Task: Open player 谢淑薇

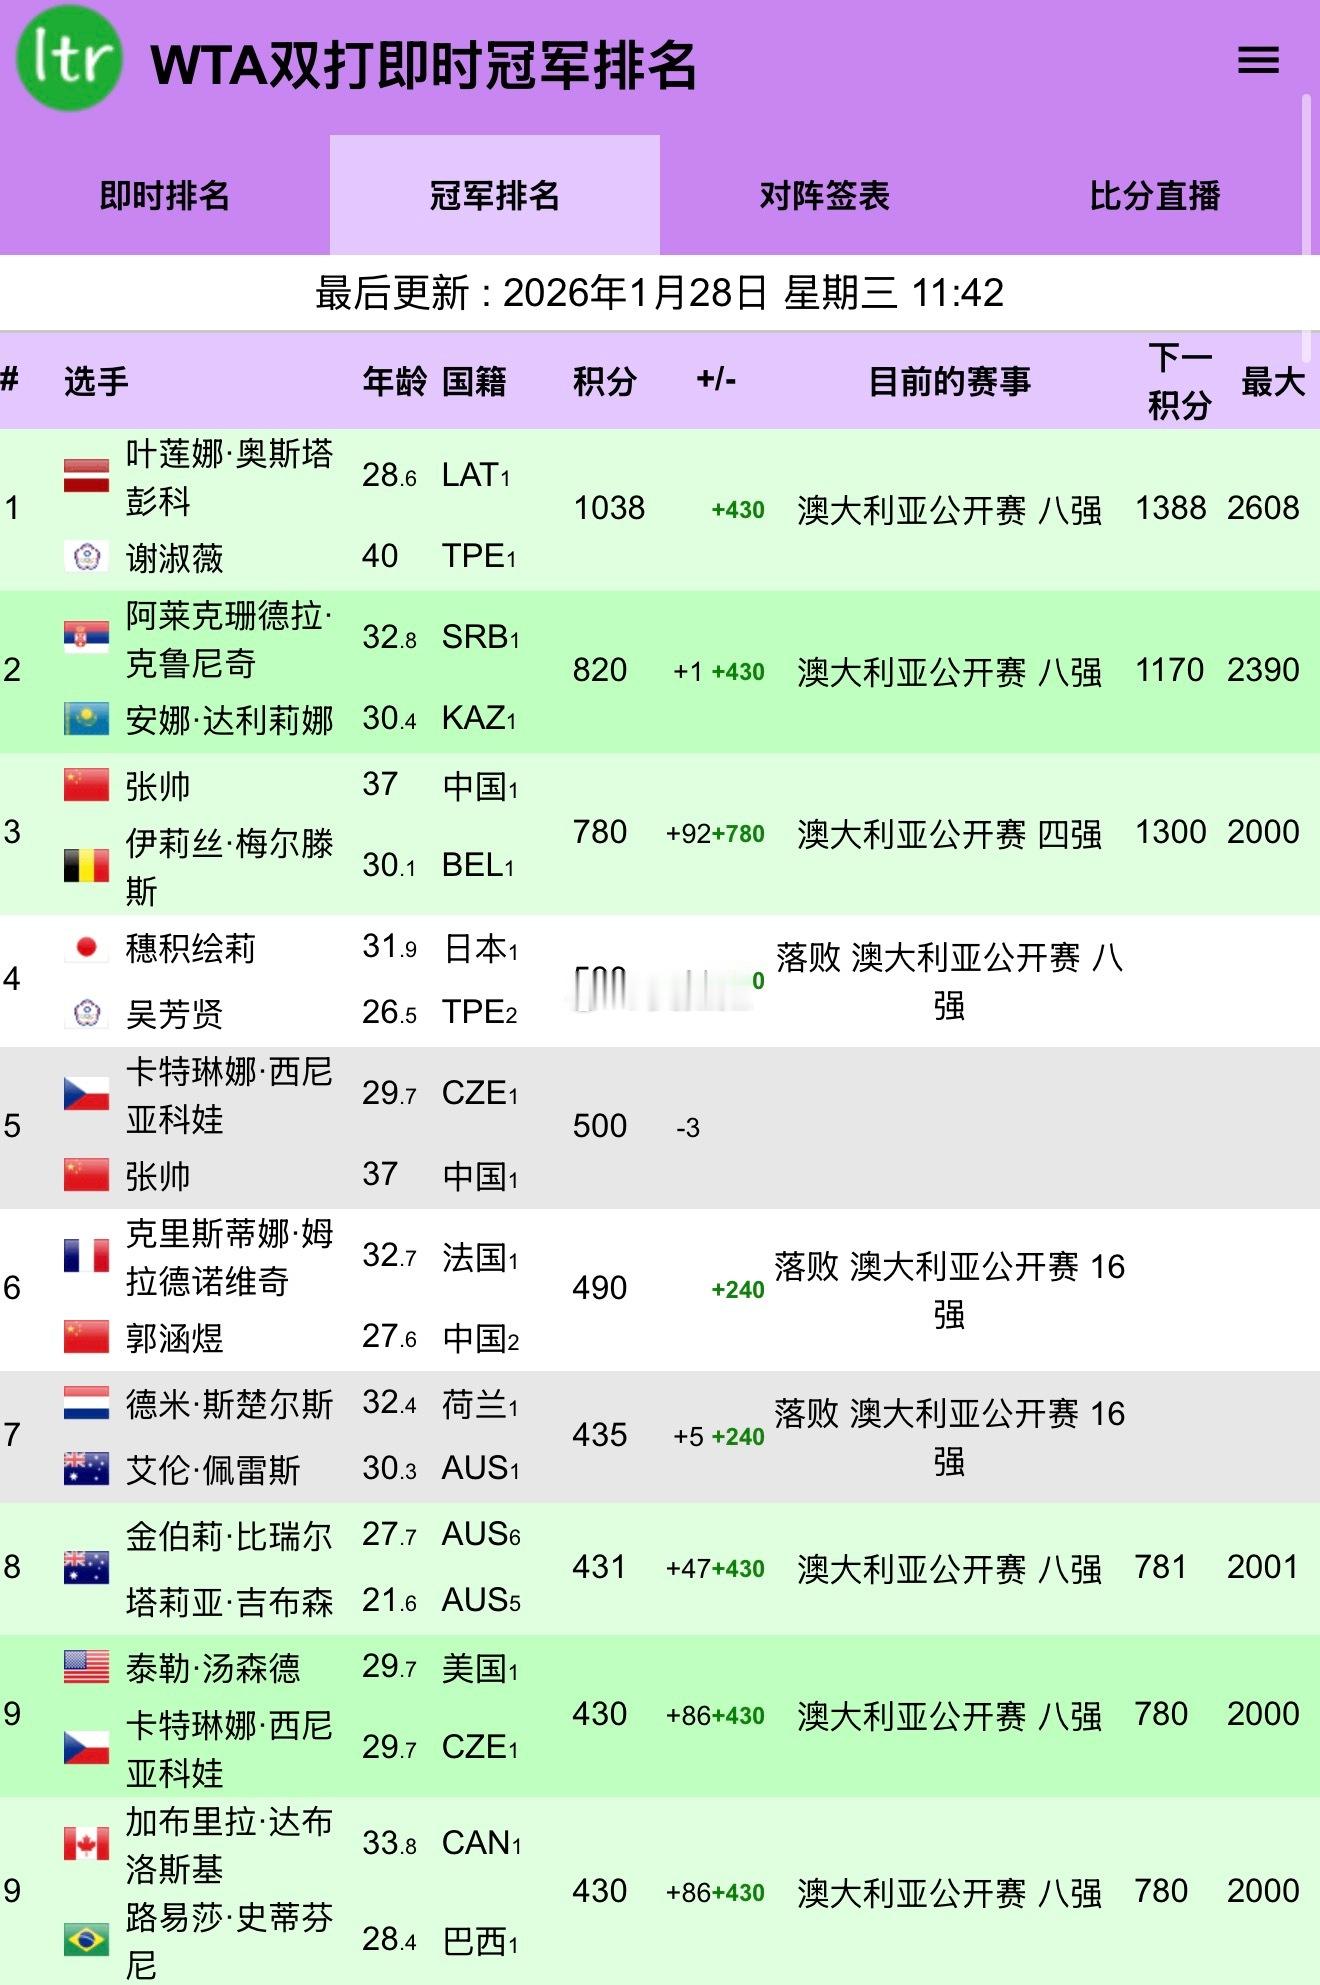Action: pos(174,558)
